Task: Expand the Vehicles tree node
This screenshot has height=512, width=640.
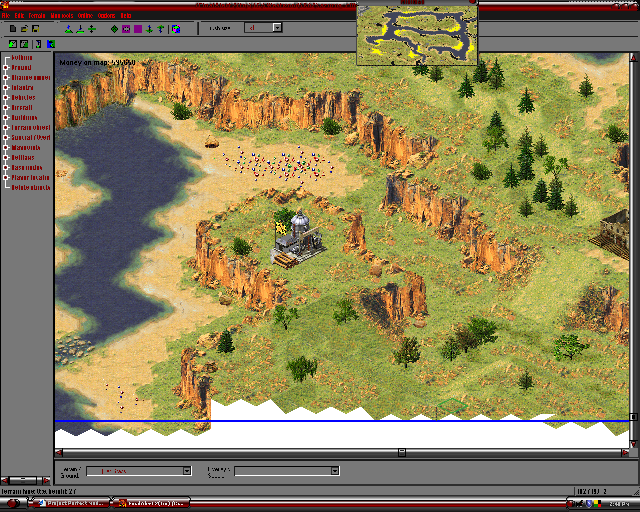Action: pos(6,98)
